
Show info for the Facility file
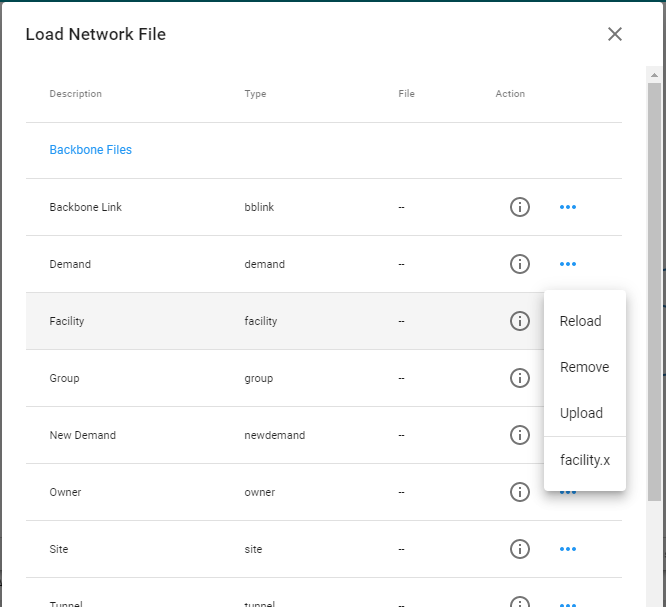click(519, 321)
